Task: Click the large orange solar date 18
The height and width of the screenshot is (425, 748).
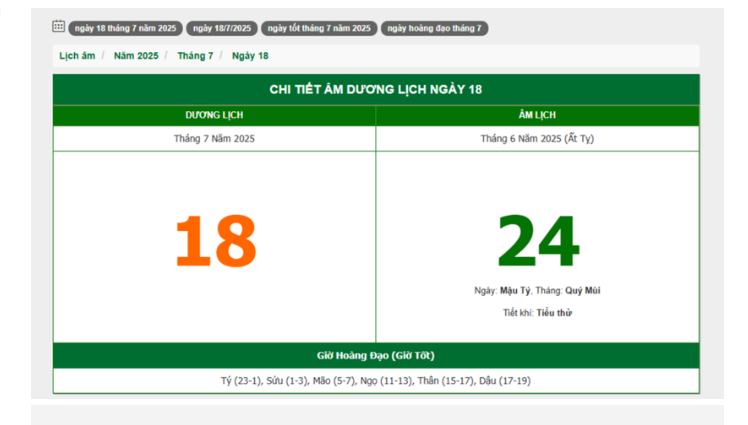Action: [x=215, y=242]
